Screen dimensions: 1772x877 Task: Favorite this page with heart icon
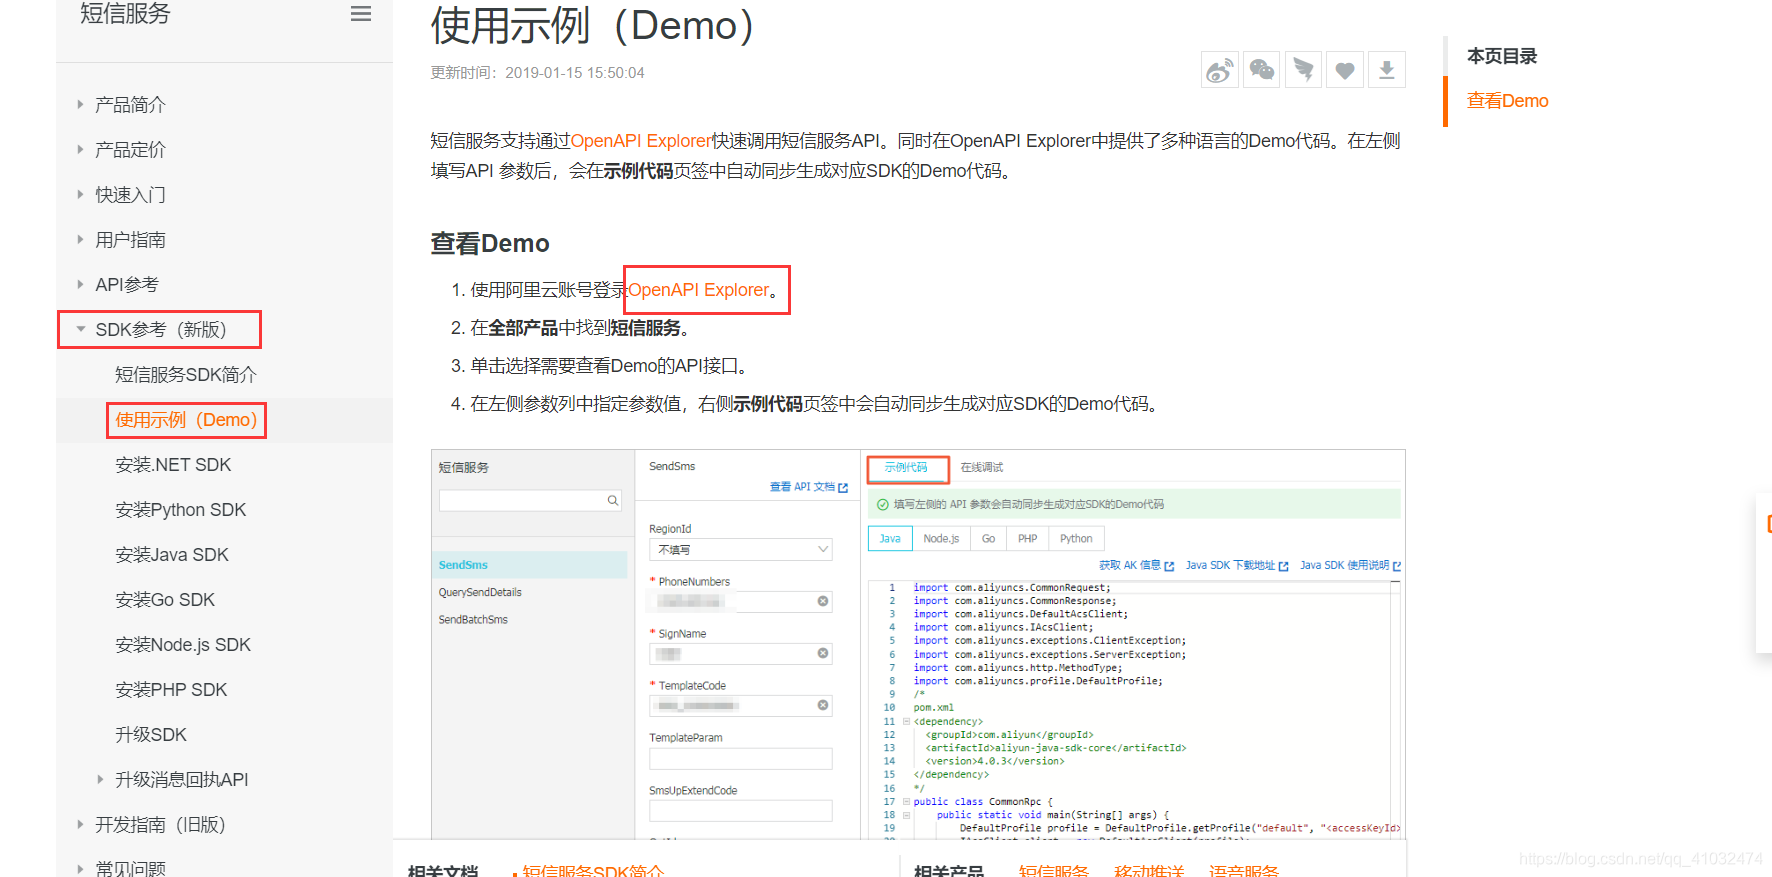click(1345, 70)
